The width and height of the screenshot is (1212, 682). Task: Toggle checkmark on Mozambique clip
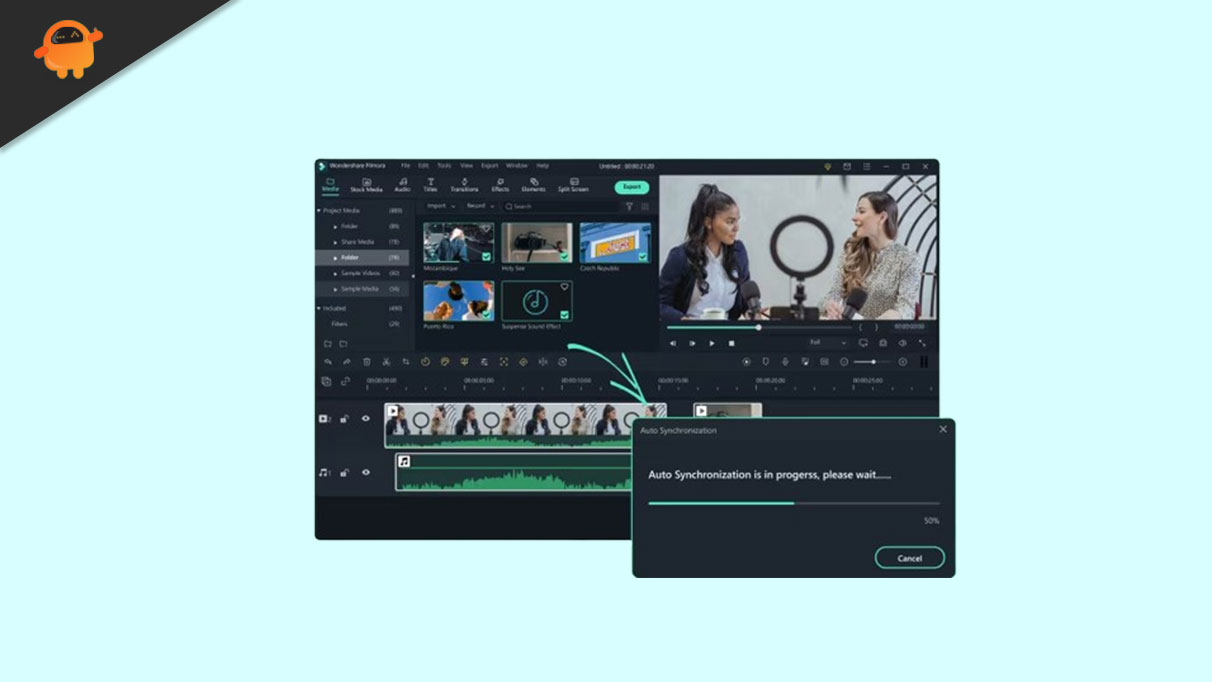pyautogui.click(x=487, y=257)
